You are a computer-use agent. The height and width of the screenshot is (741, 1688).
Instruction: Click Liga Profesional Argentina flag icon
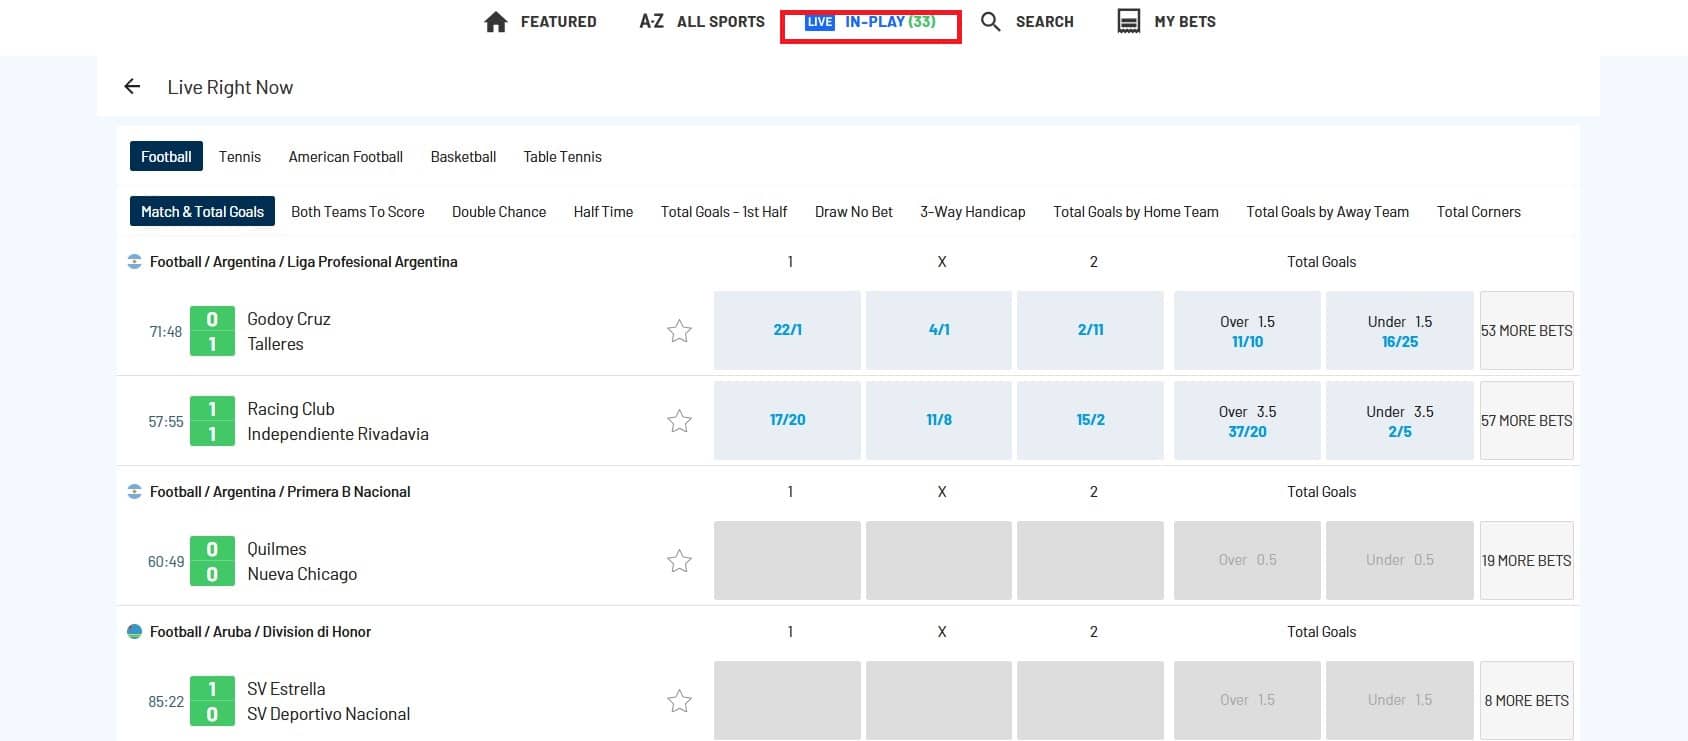point(135,262)
